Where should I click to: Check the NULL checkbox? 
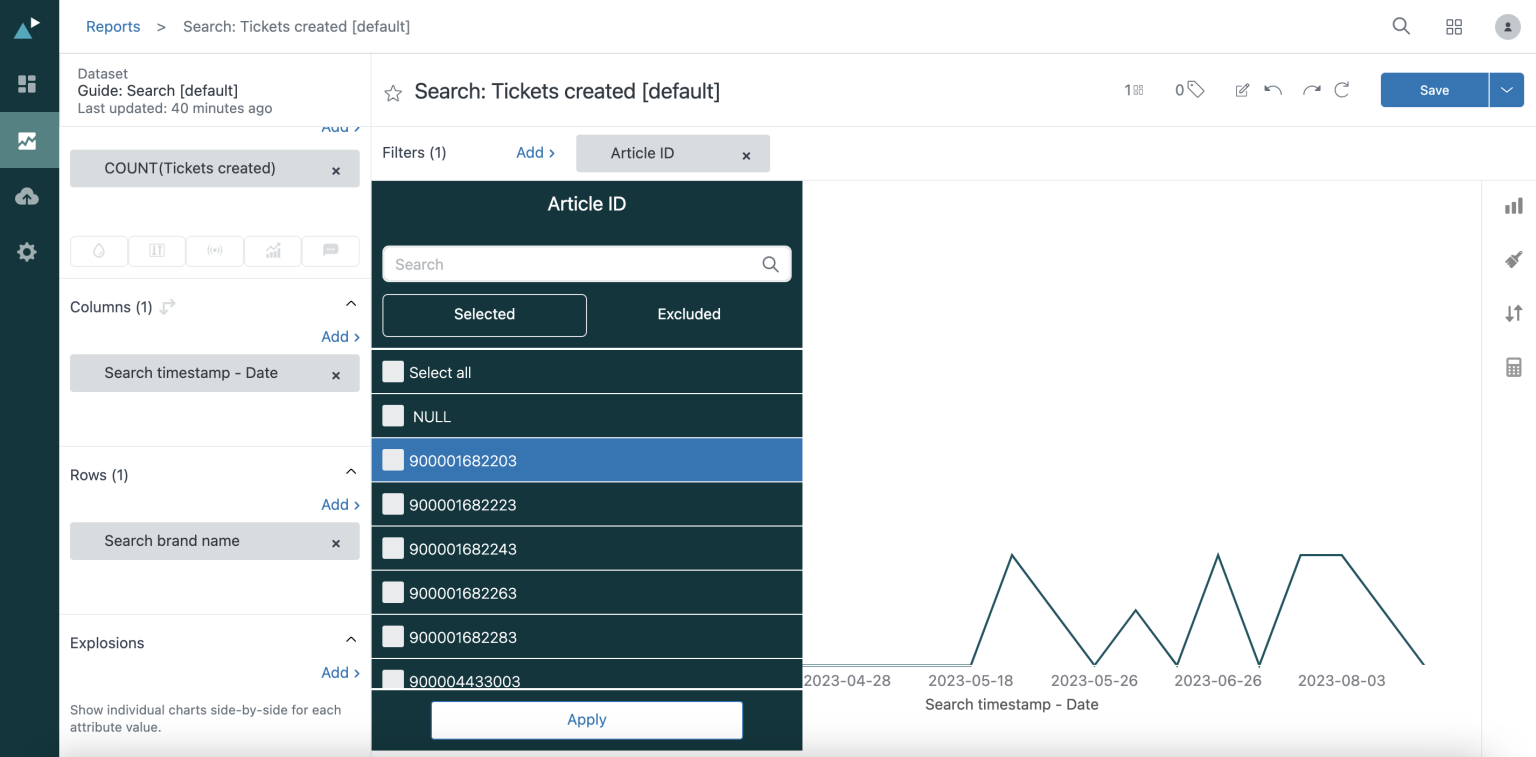click(x=393, y=416)
